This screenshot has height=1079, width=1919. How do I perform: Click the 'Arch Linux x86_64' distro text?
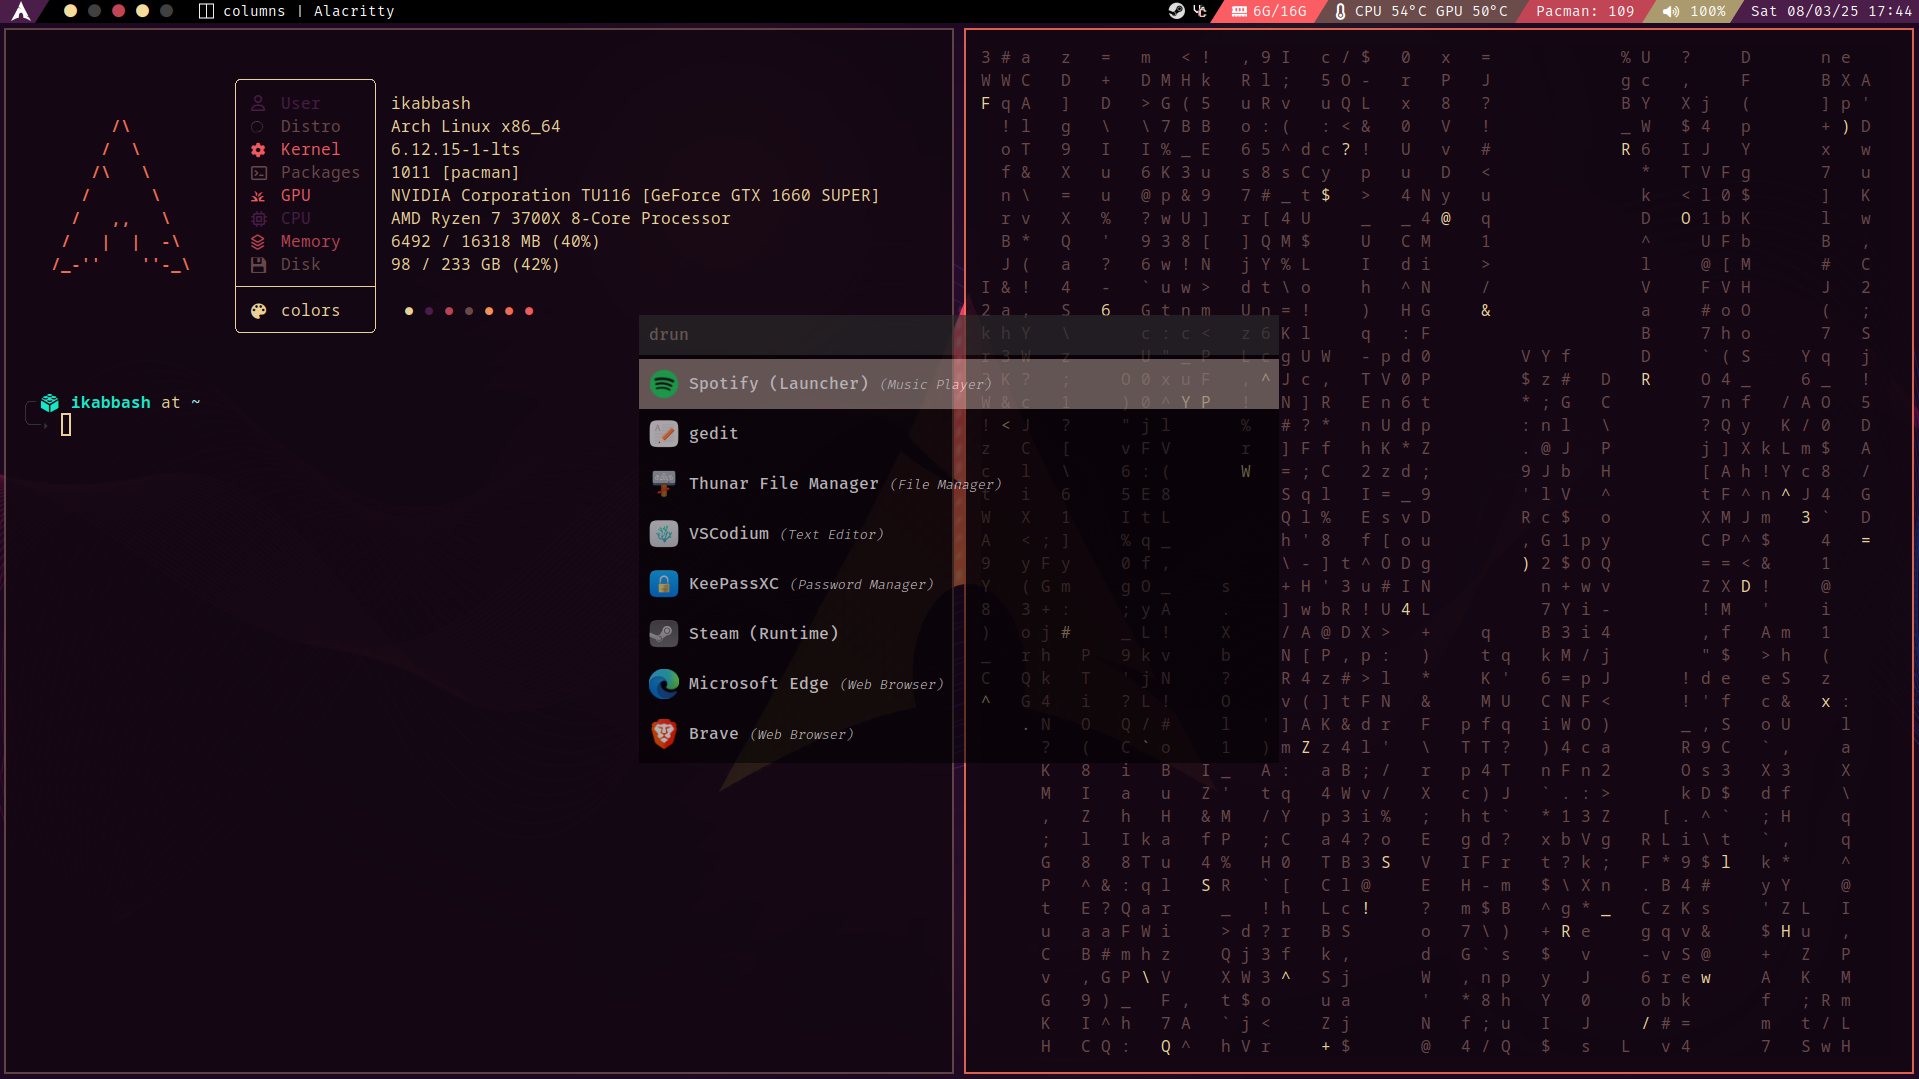[476, 127]
